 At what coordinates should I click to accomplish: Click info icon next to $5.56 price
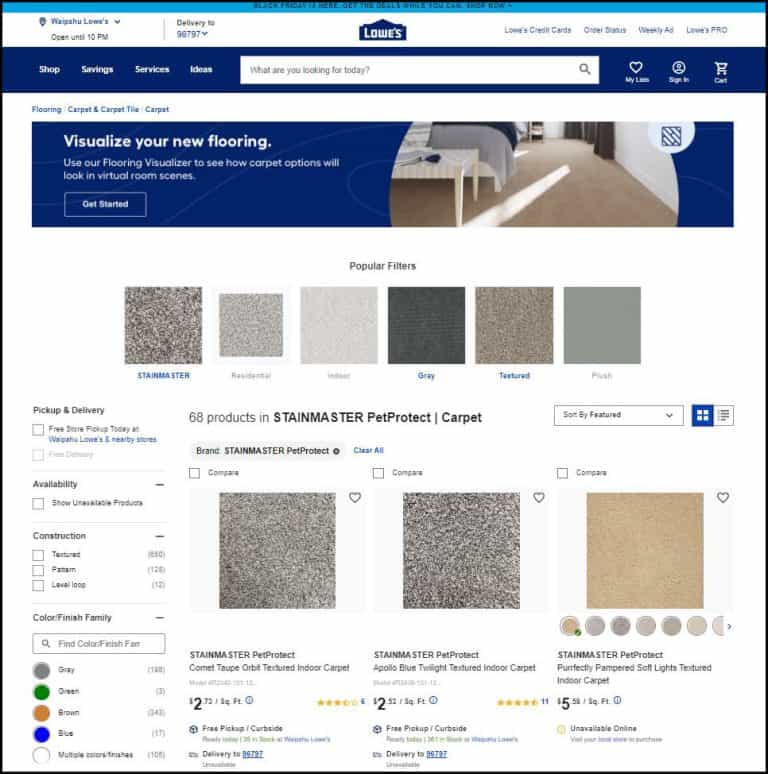(617, 700)
